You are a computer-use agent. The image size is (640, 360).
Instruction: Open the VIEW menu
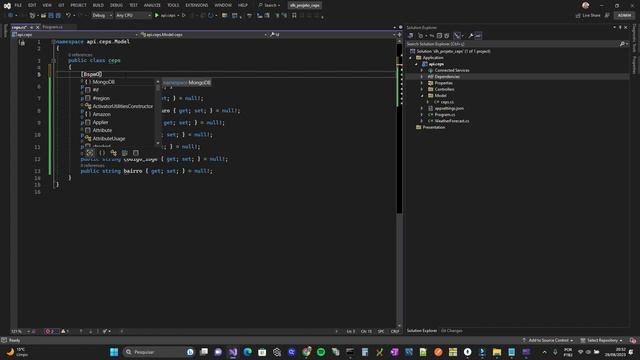(x=47, y=5)
